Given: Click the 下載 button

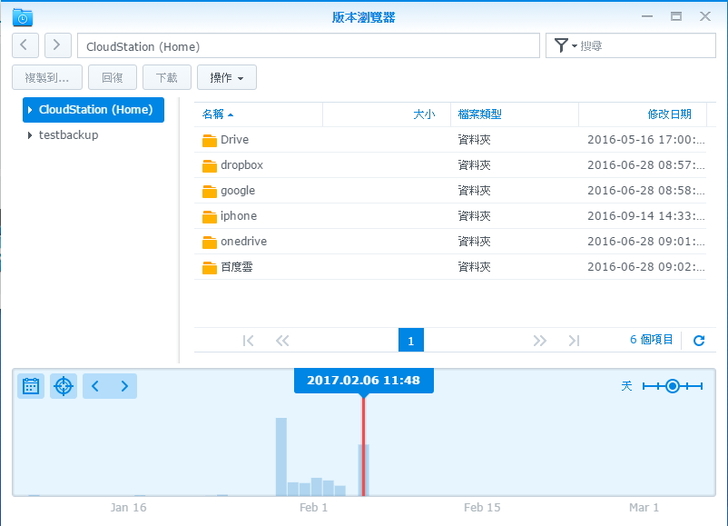Looking at the screenshot, I should pyautogui.click(x=166, y=78).
